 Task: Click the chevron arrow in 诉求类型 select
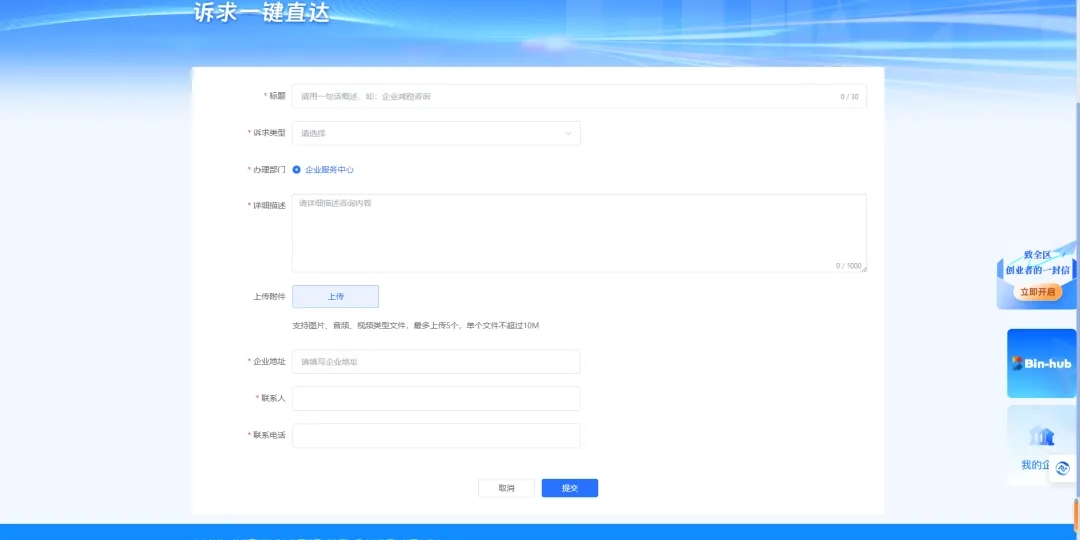point(568,133)
